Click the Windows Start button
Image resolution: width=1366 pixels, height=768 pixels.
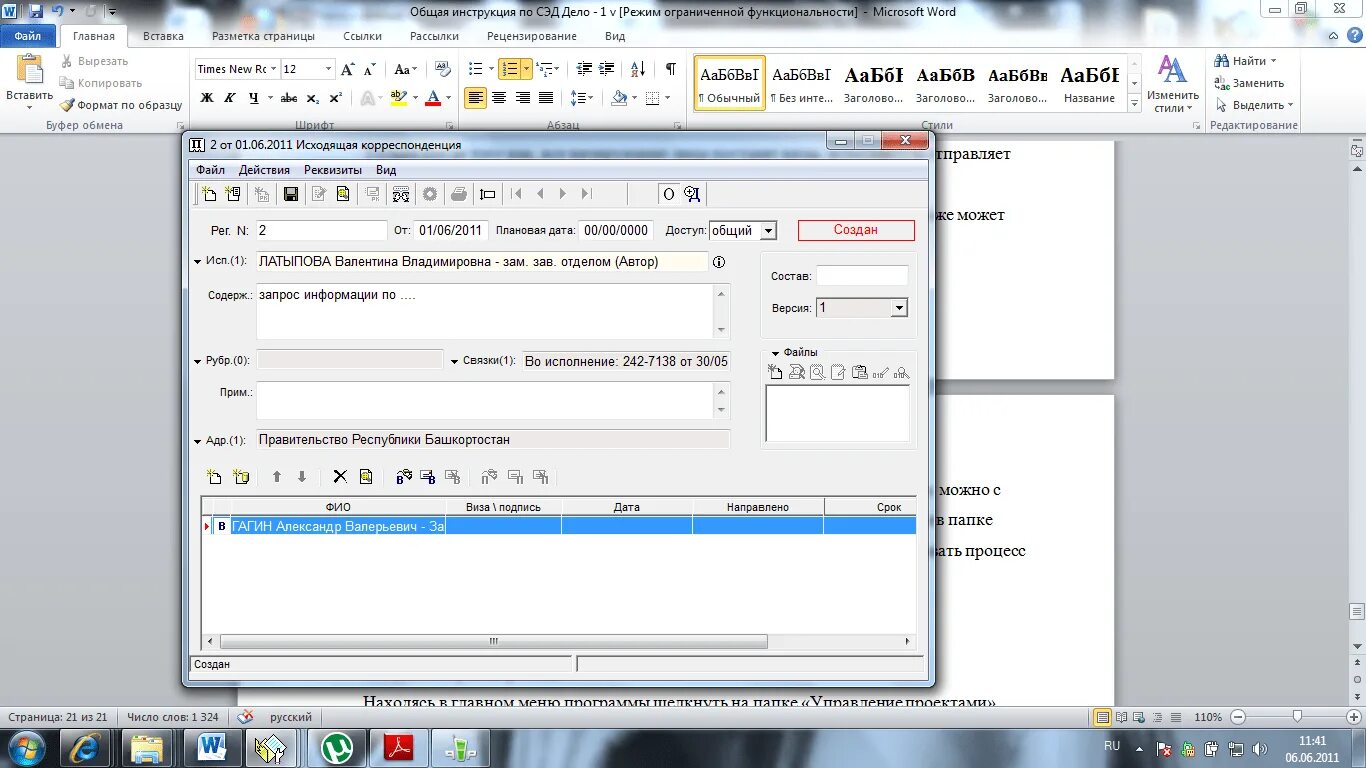tap(25, 748)
